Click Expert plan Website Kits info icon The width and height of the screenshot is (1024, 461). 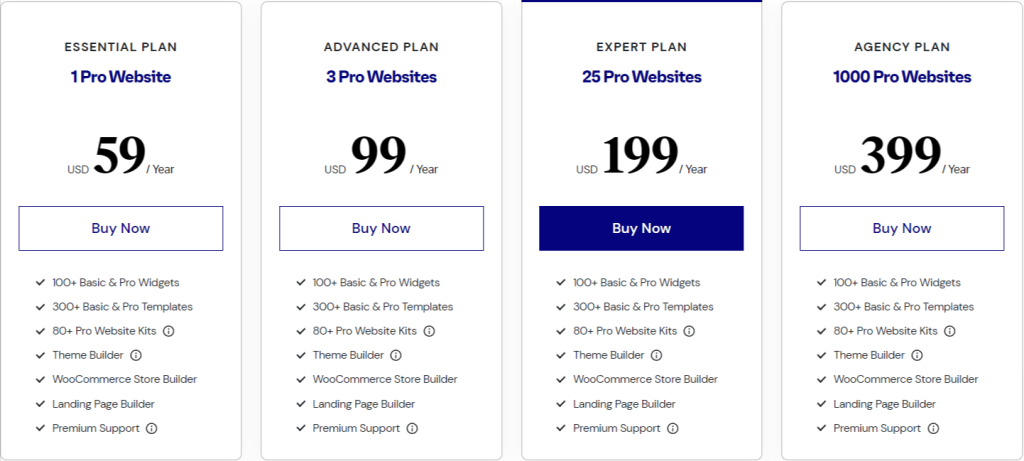pos(689,331)
